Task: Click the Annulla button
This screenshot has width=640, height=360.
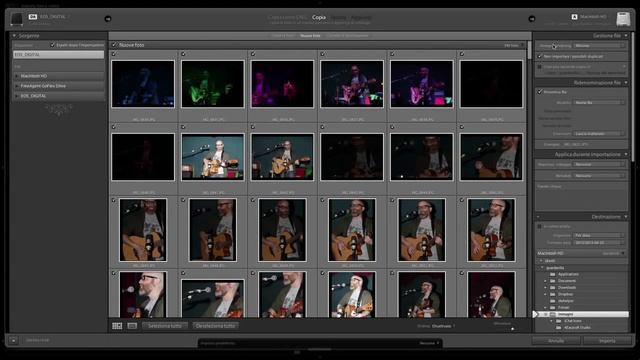Action: coord(556,340)
